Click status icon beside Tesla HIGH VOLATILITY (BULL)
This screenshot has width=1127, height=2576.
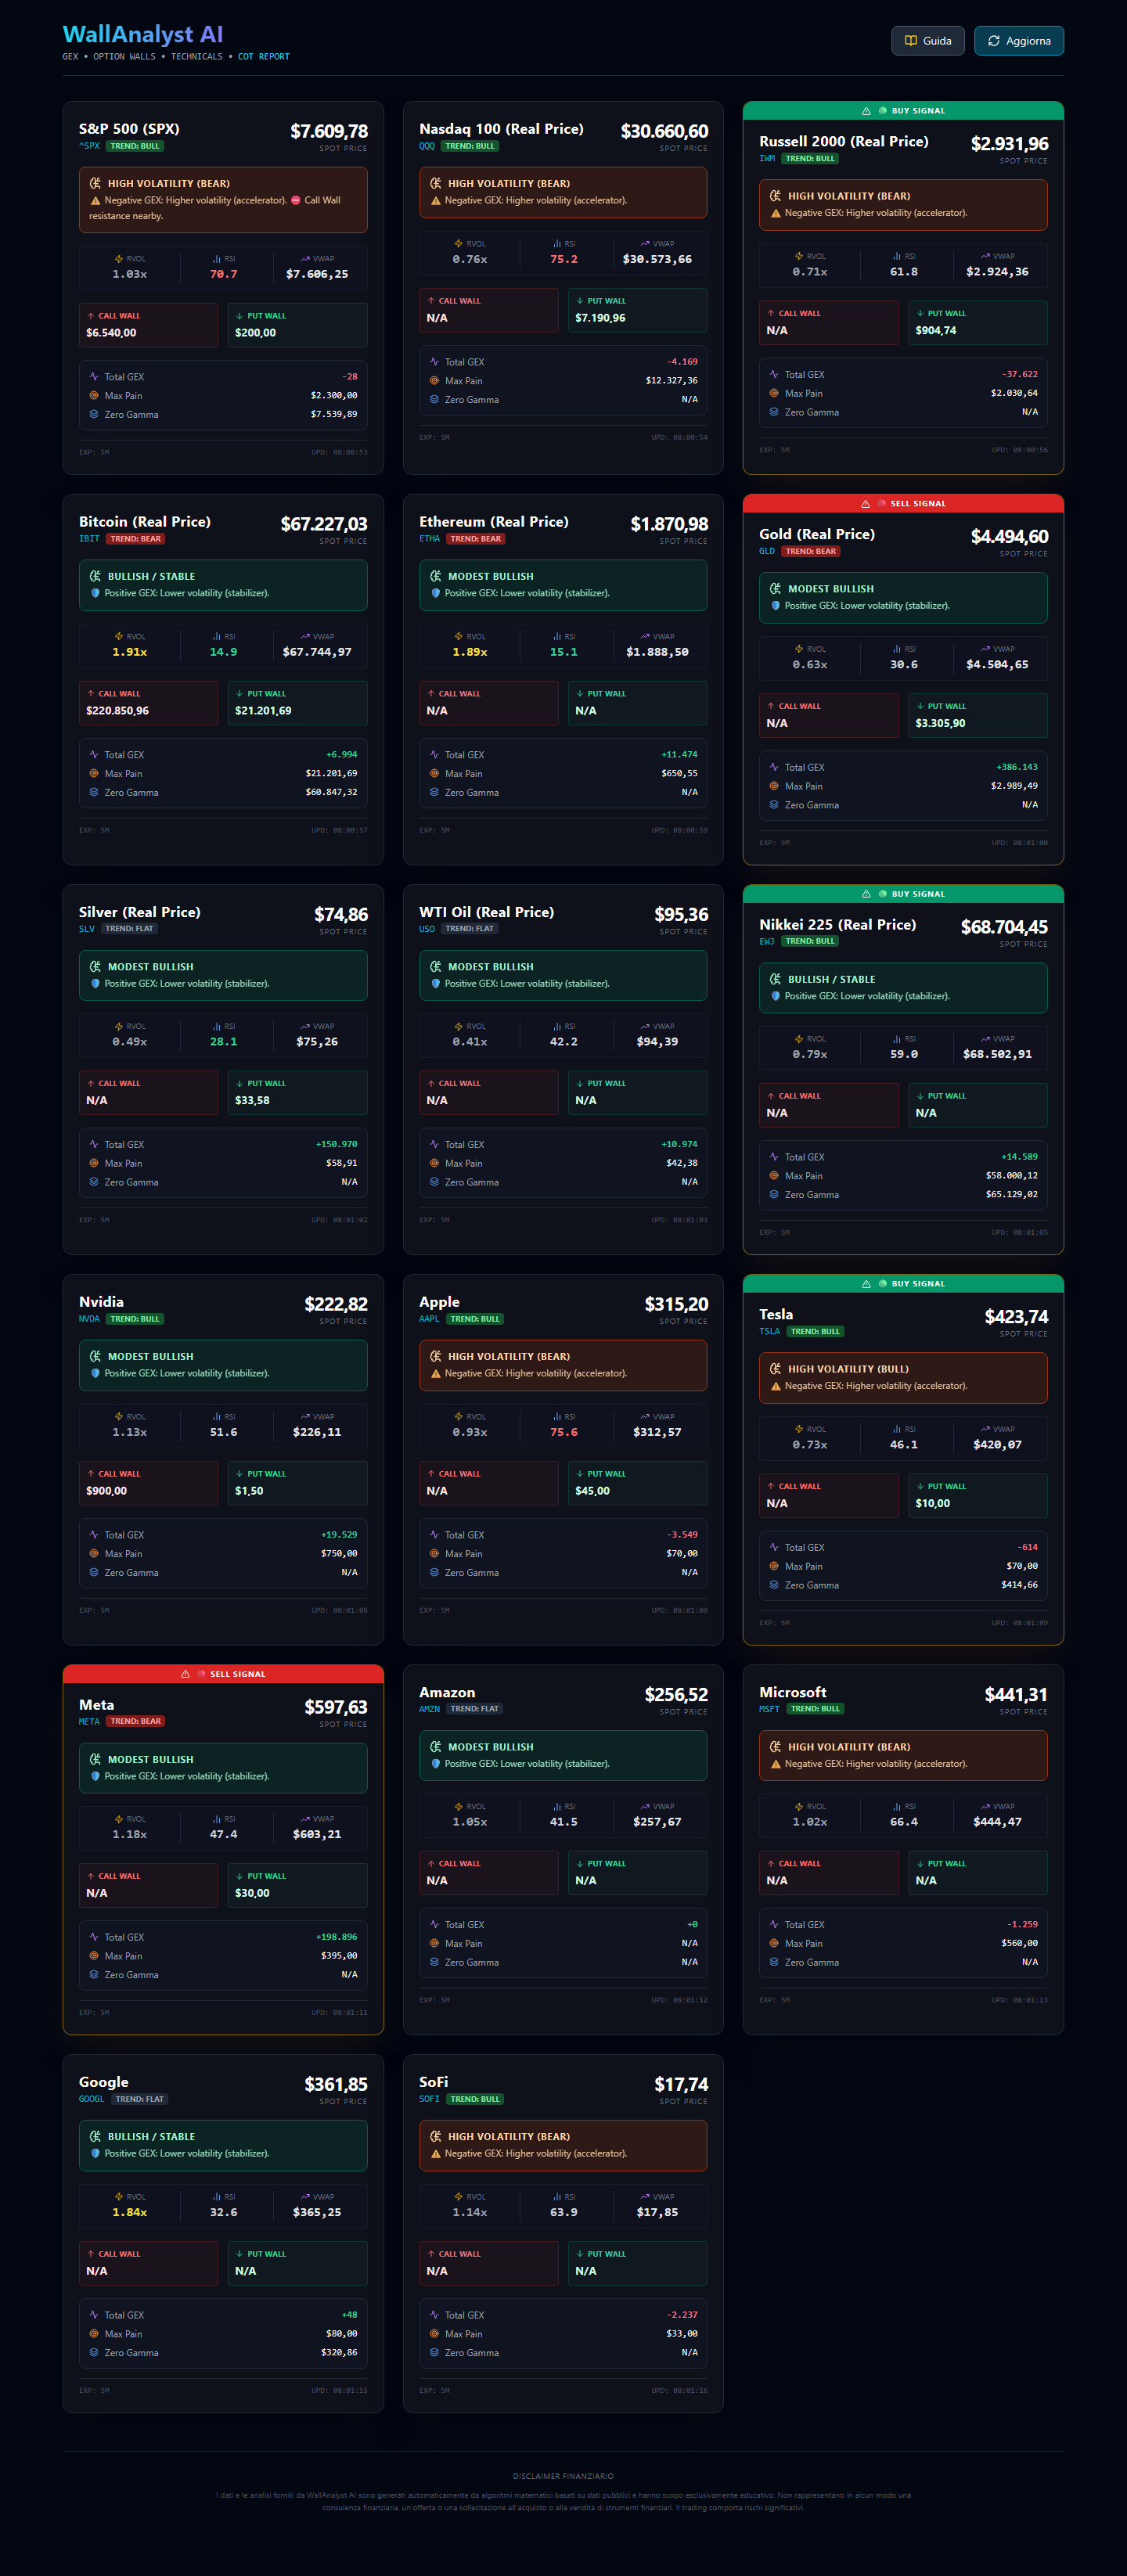pyautogui.click(x=775, y=1369)
